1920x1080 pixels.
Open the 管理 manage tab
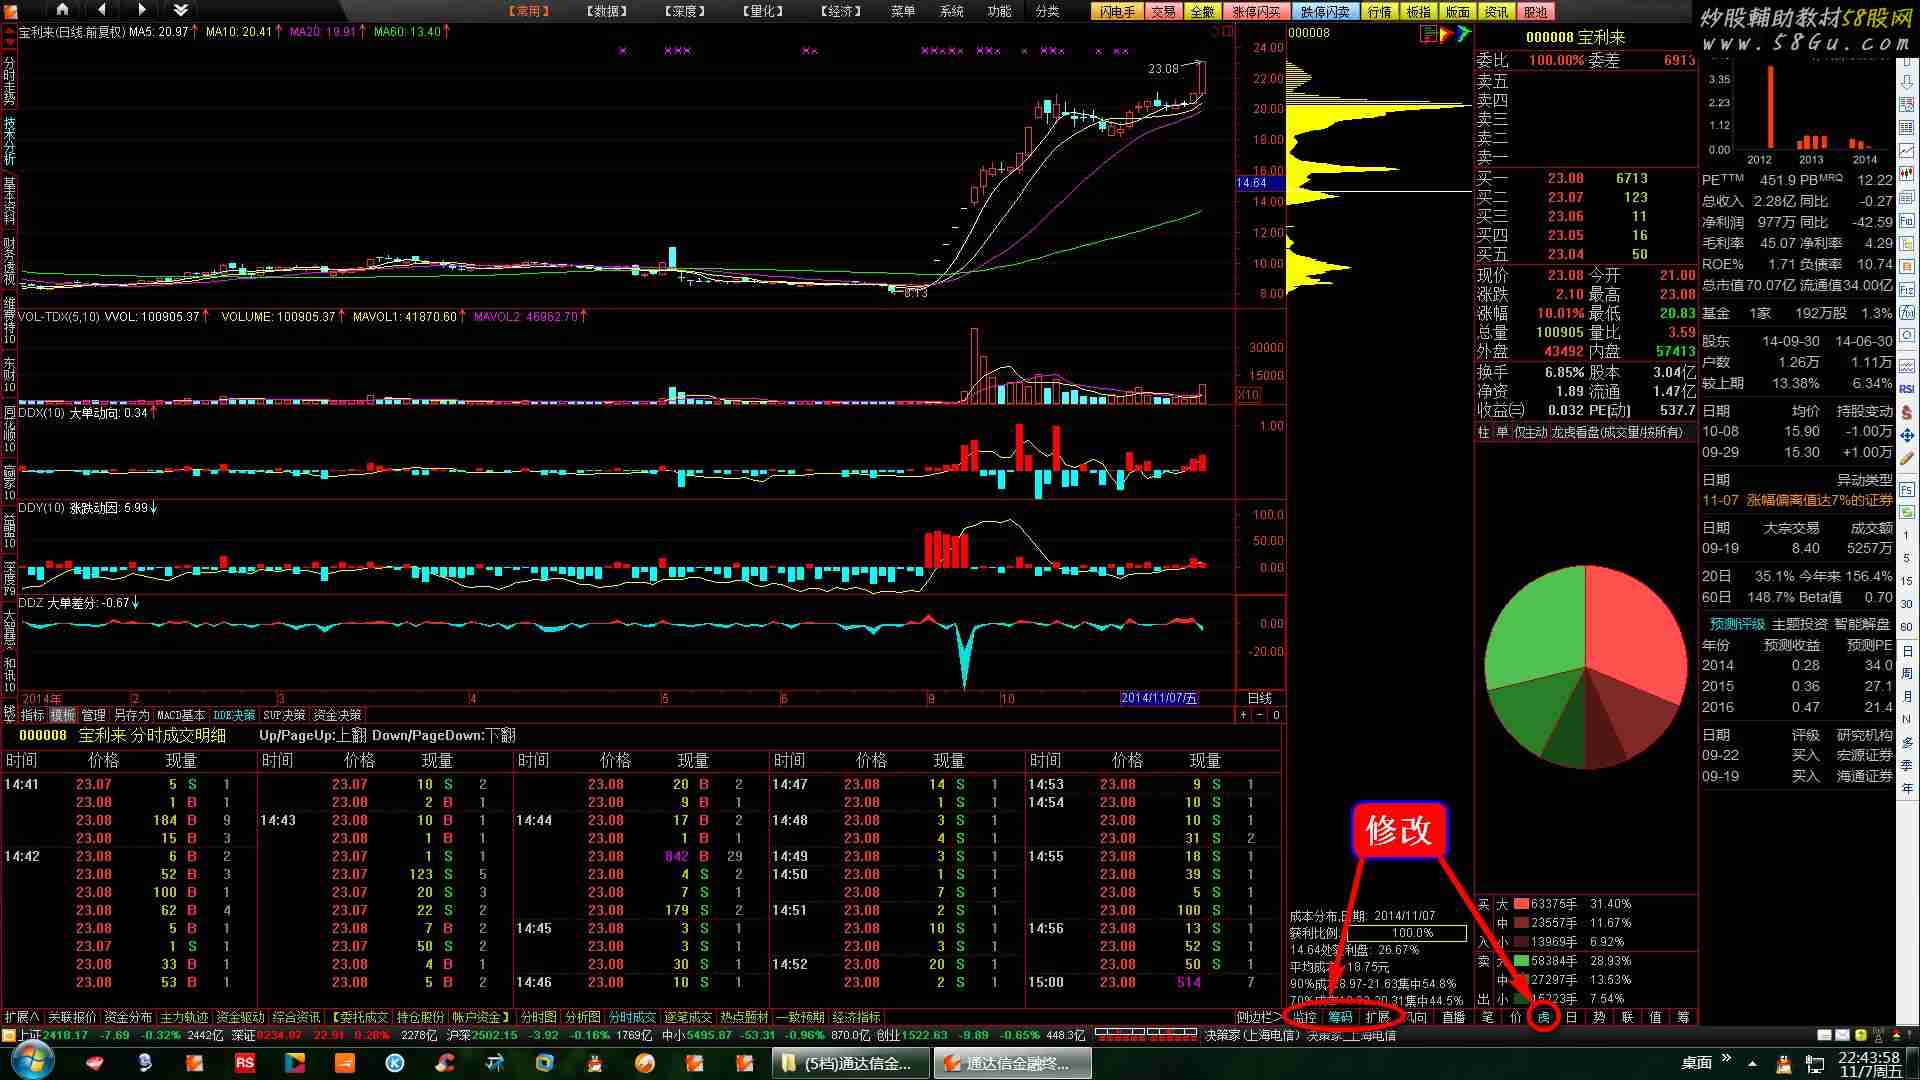[x=93, y=715]
